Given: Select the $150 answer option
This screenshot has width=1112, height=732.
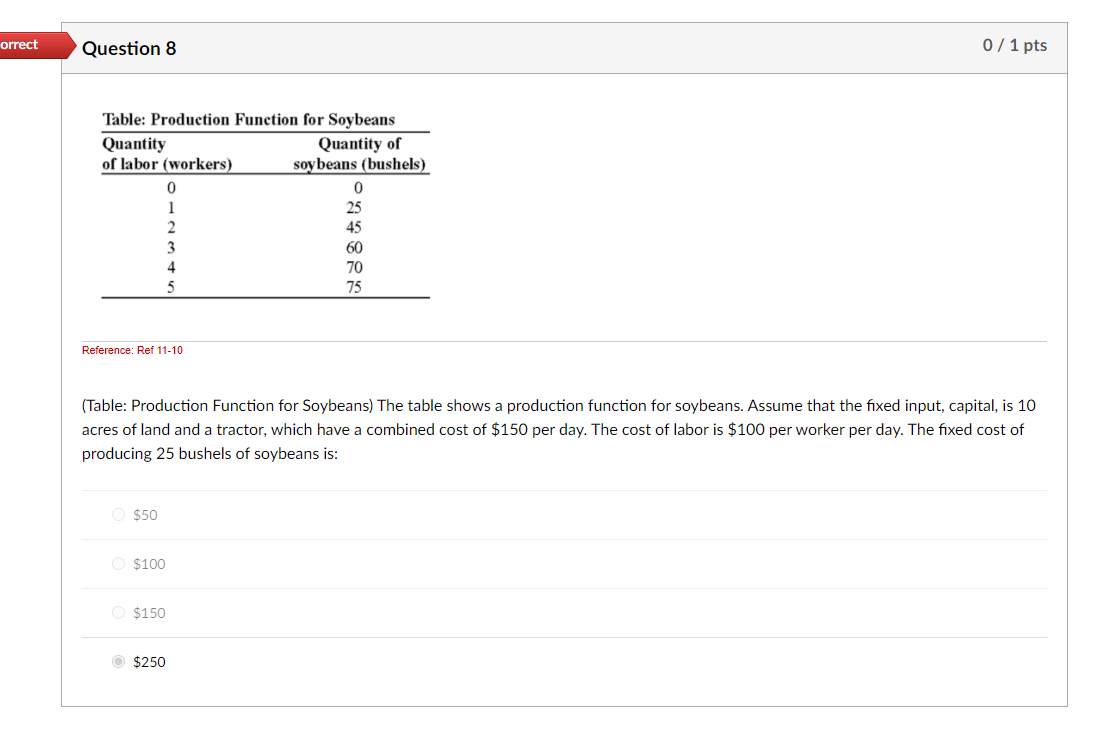Looking at the screenshot, I should (117, 612).
